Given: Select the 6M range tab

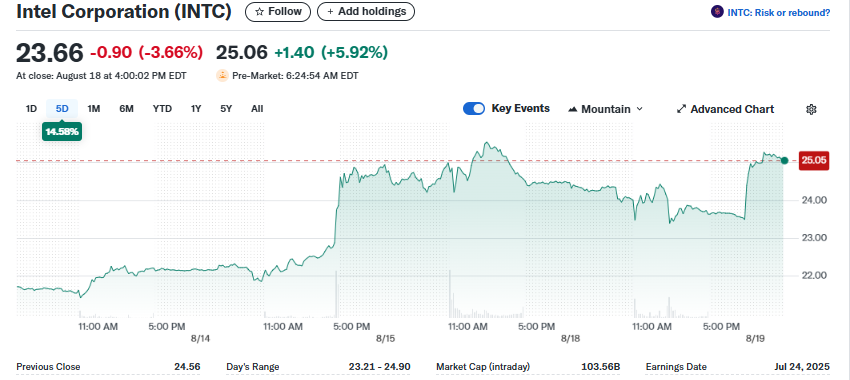Looking at the screenshot, I should [x=126, y=108].
